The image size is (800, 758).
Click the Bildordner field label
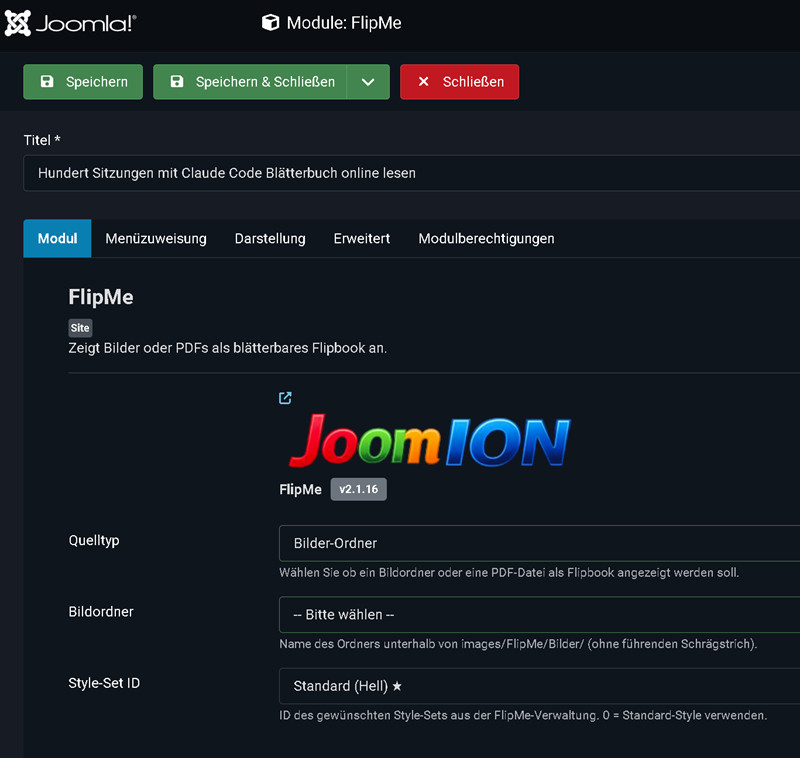point(101,612)
